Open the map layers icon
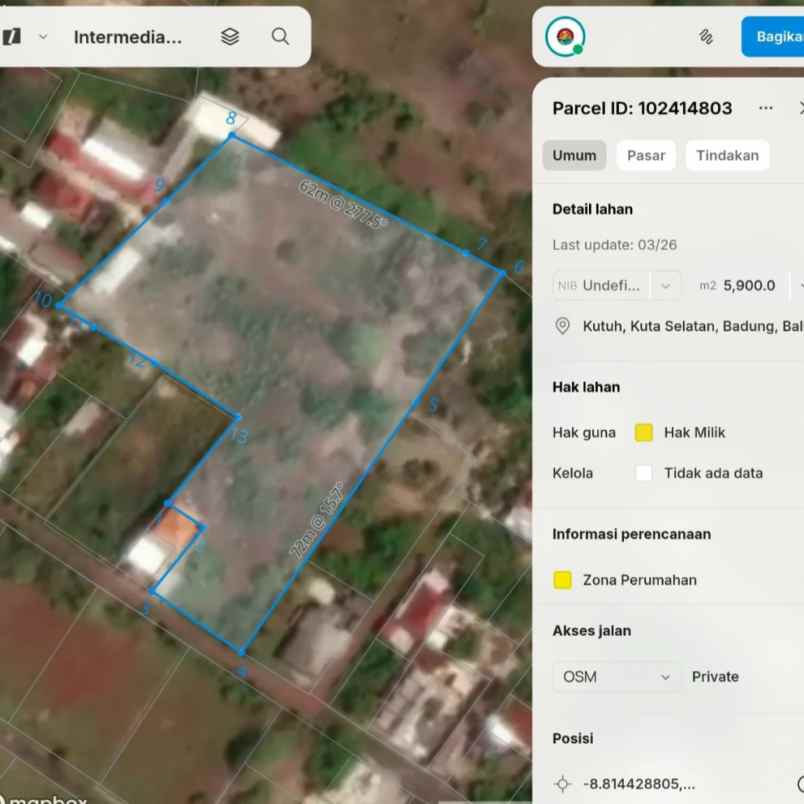Screen dimensions: 804x804 click(230, 37)
